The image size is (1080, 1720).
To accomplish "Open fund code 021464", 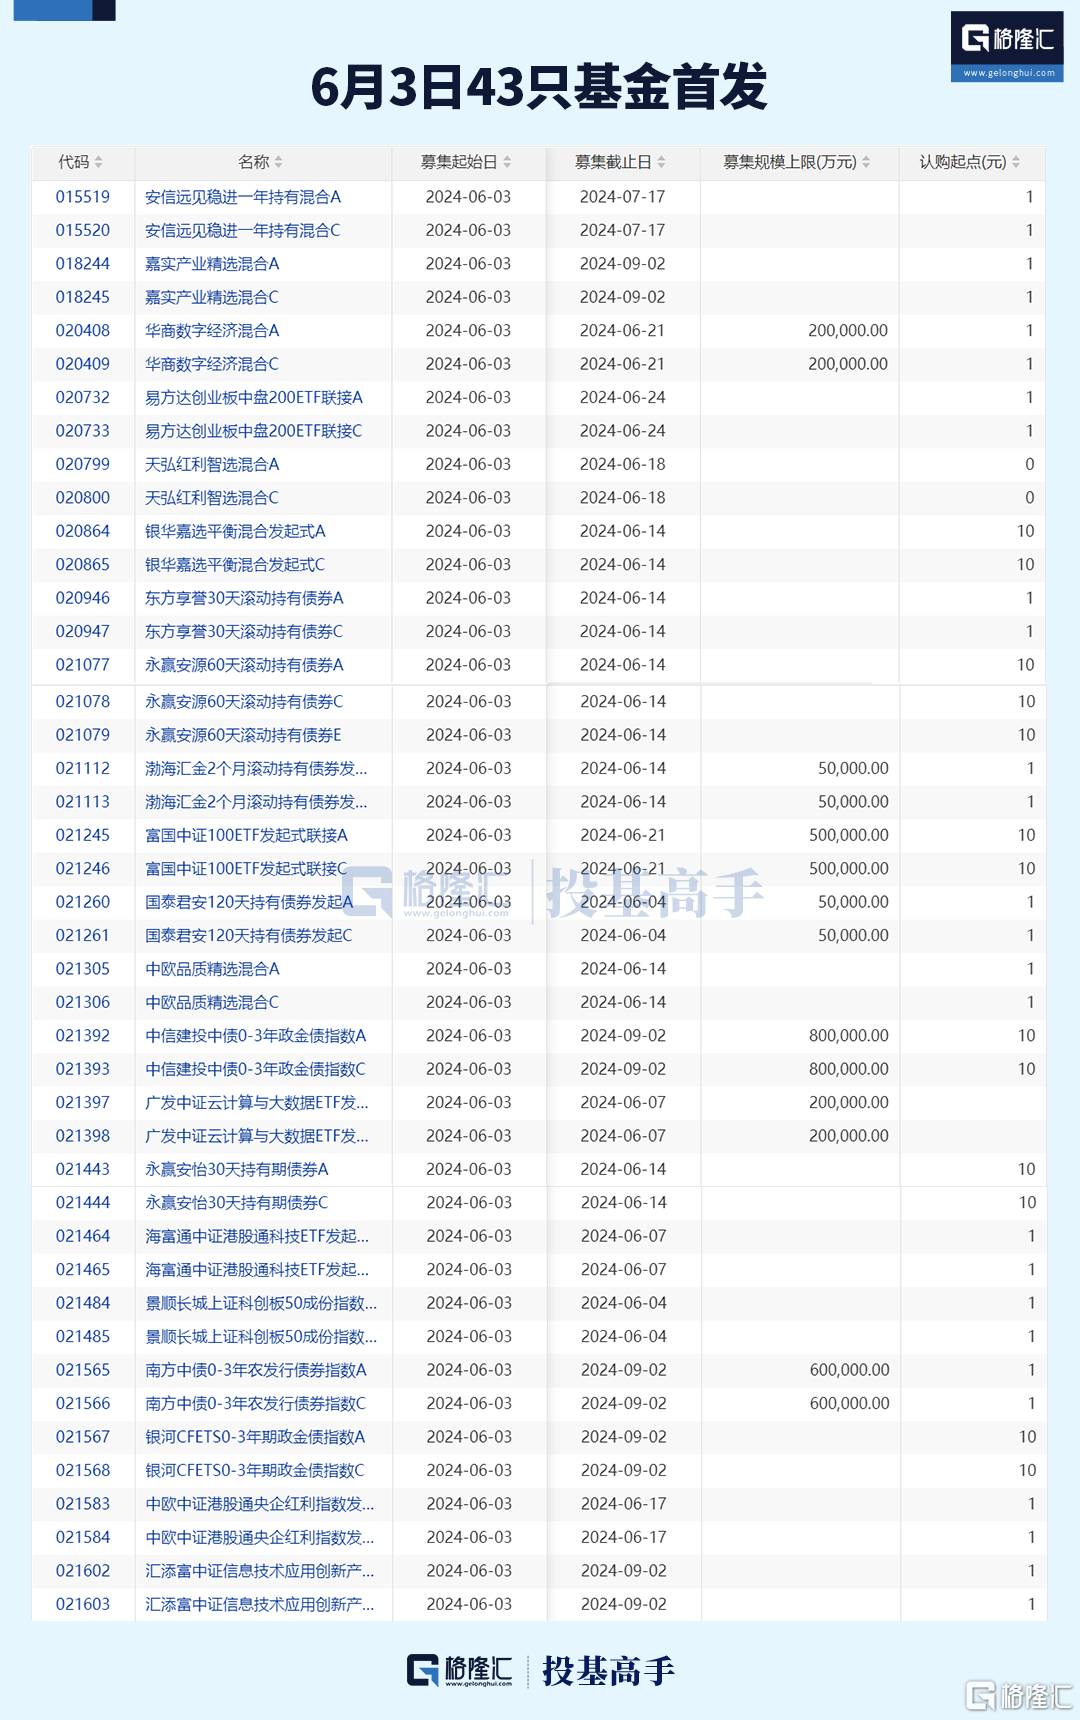I will pyautogui.click(x=83, y=1237).
